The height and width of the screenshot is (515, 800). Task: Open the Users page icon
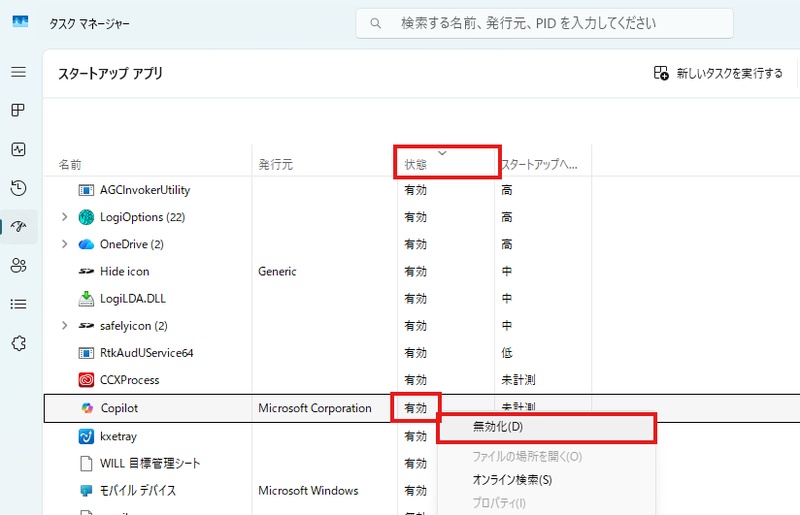pos(18,265)
